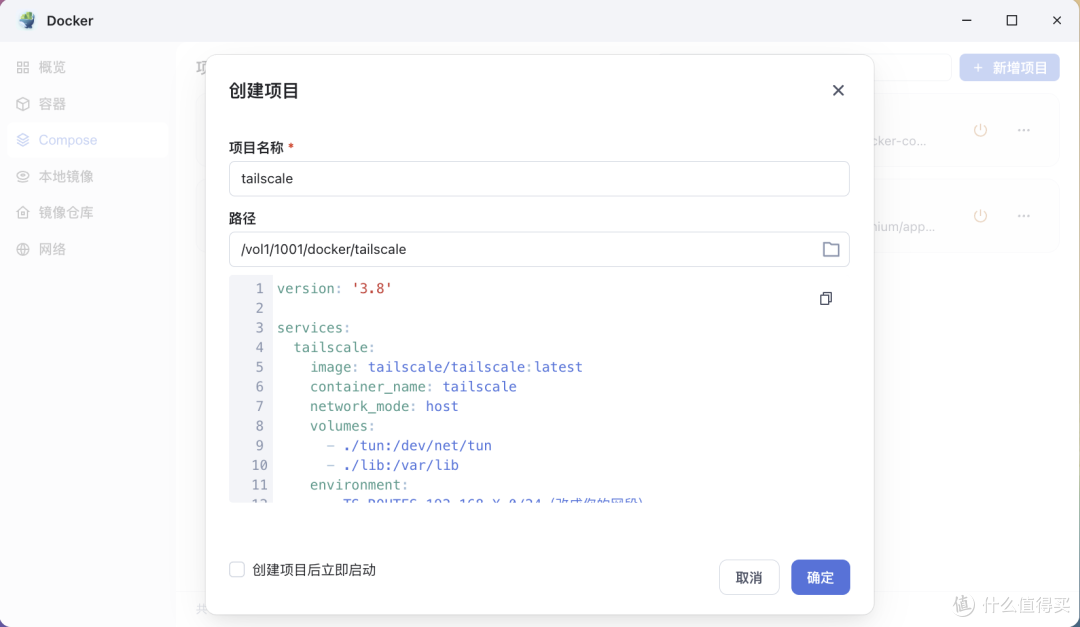Click the network_mode: host line

tap(384, 406)
